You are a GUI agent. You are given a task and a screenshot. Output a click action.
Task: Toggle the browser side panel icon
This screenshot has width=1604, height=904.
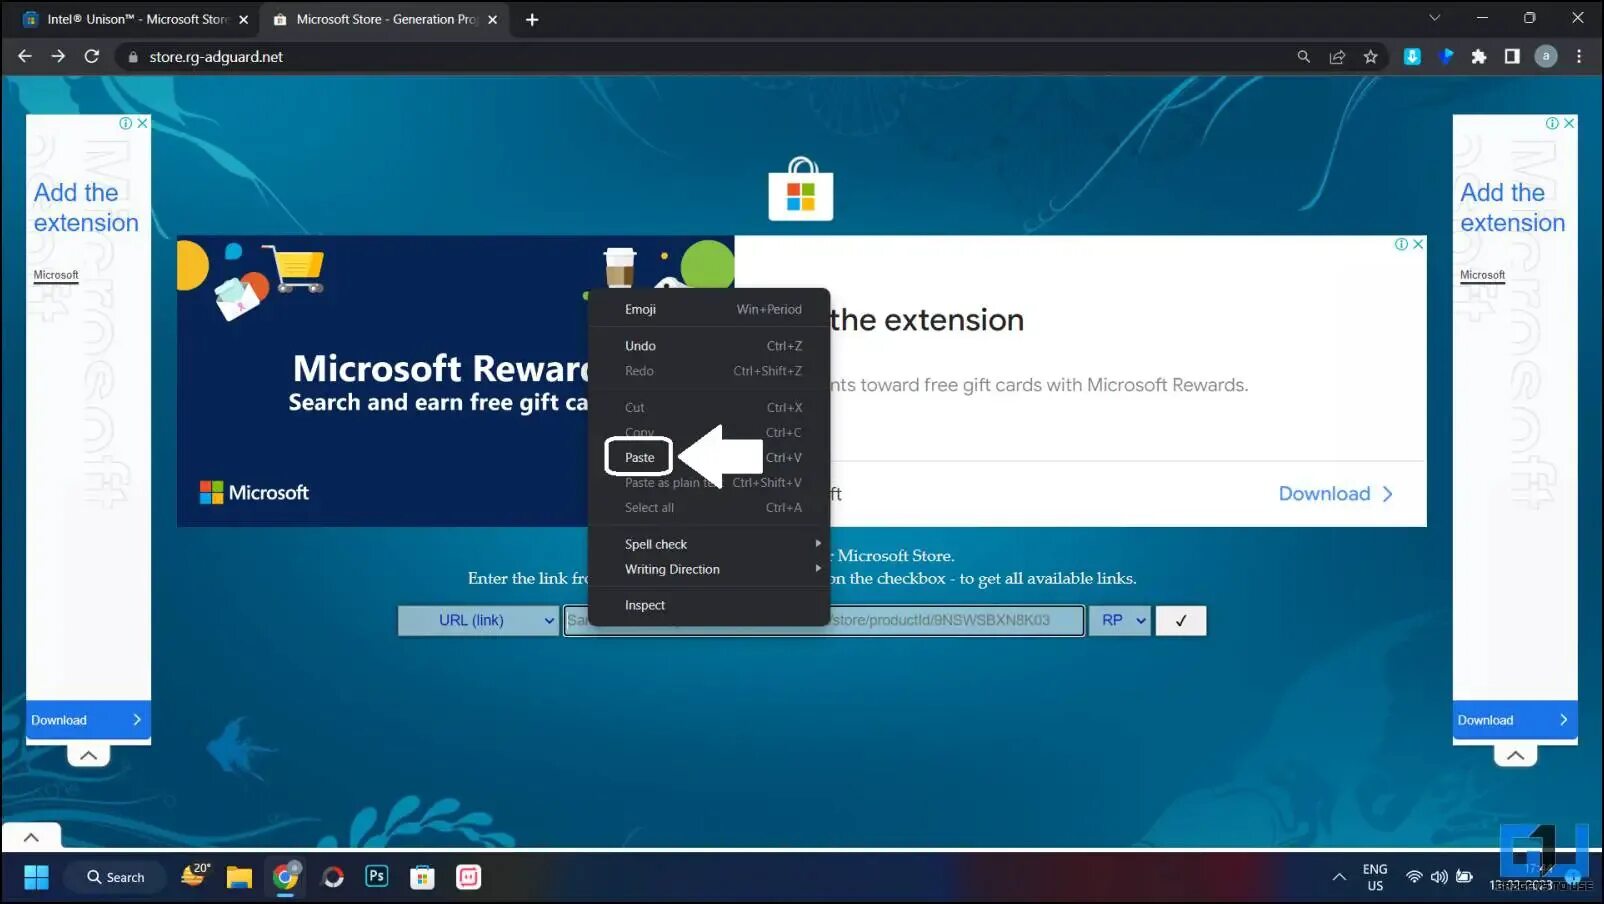[x=1512, y=57]
